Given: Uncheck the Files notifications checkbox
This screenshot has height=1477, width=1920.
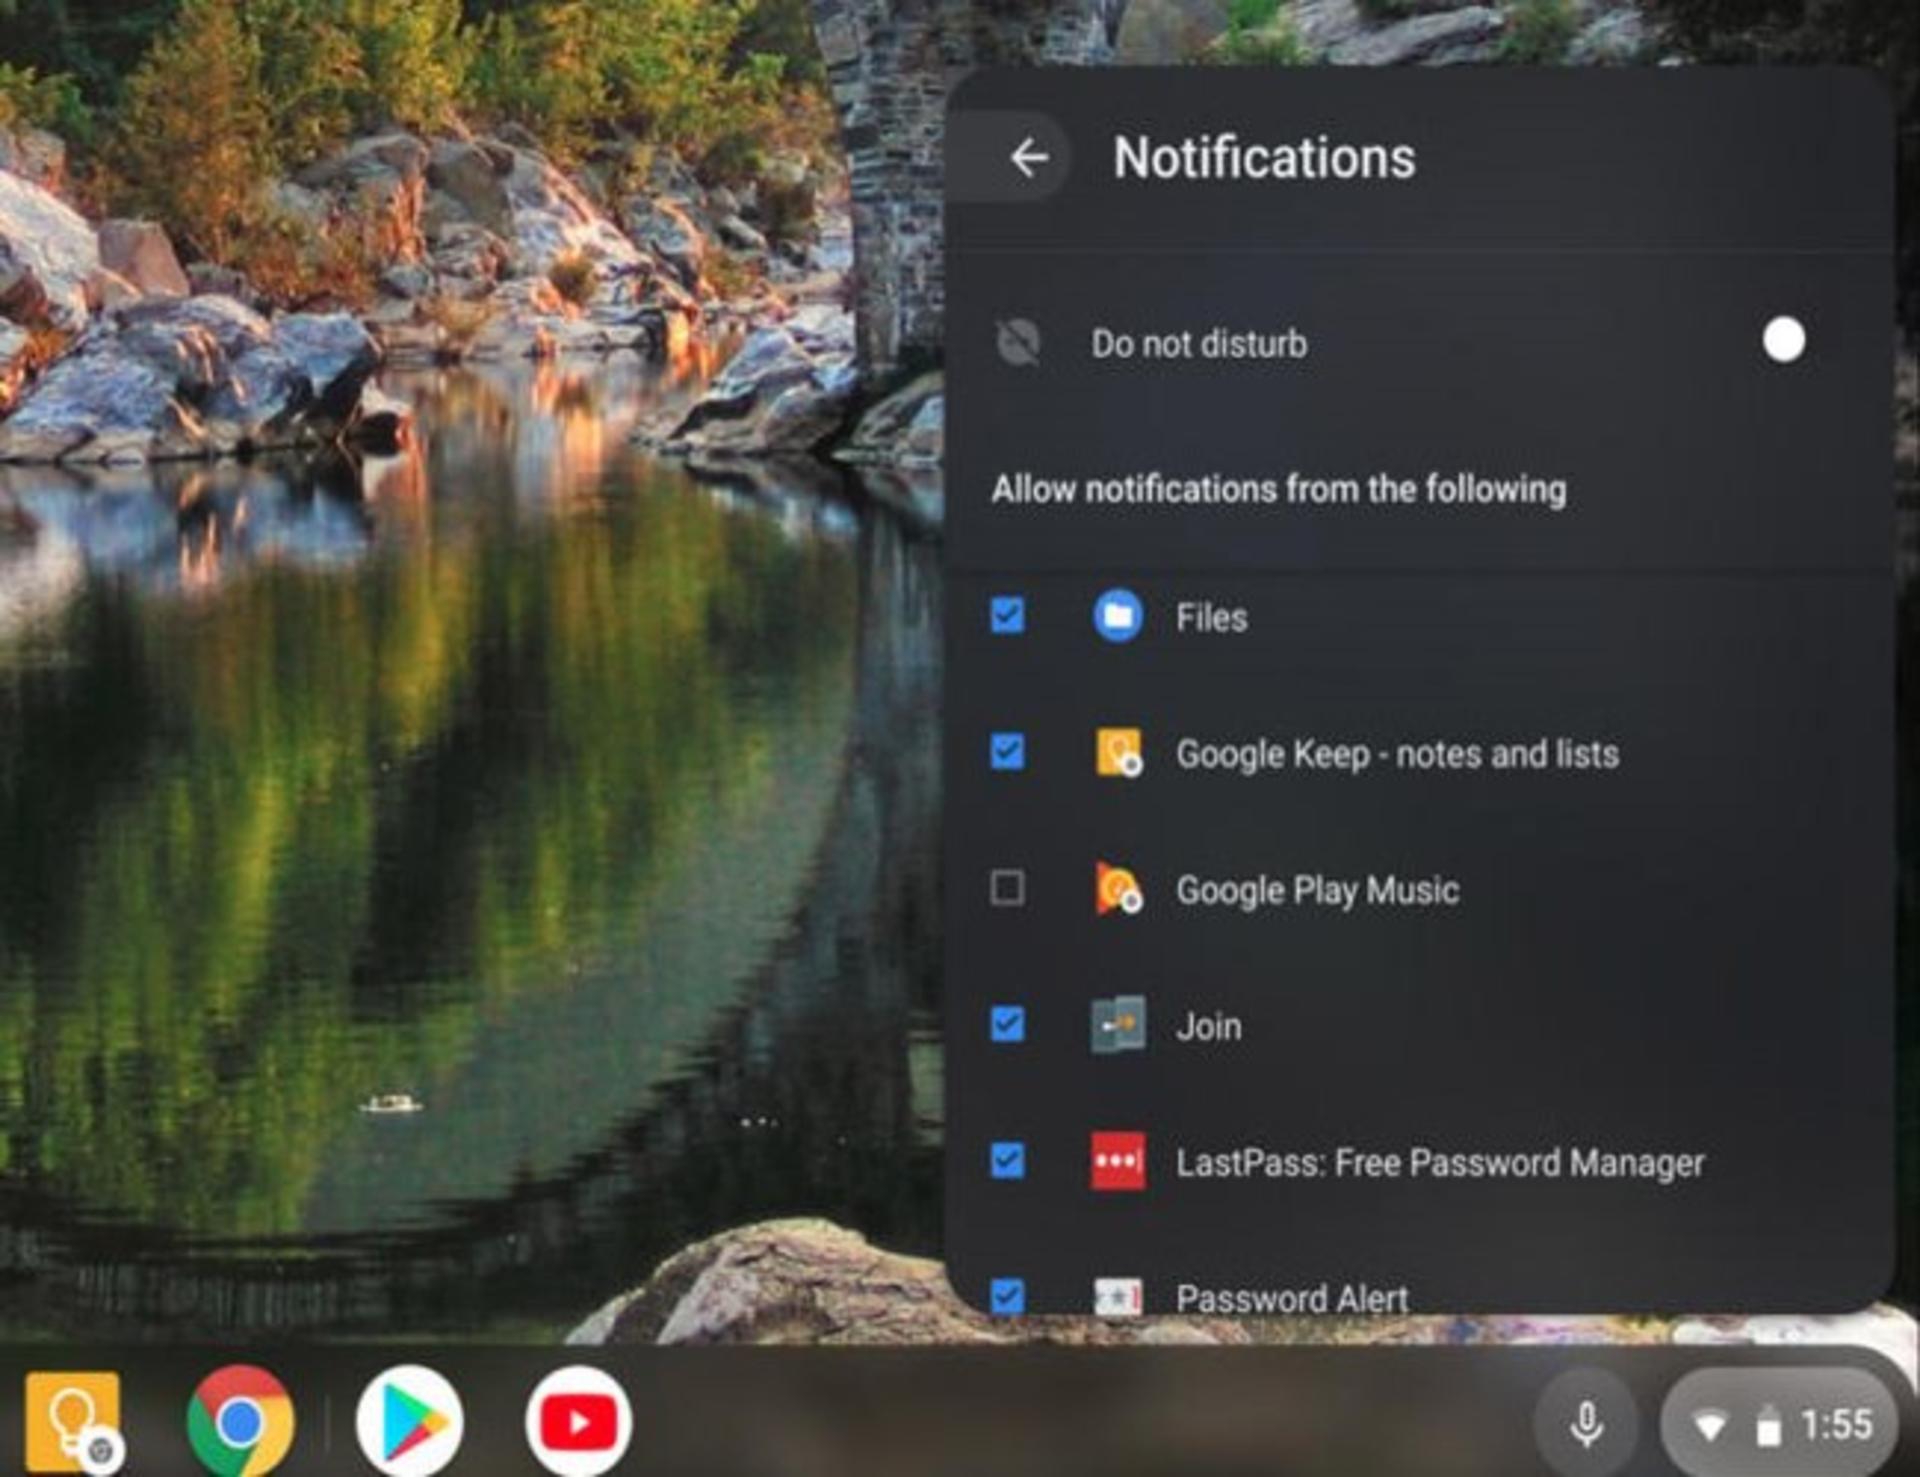Looking at the screenshot, I should coord(1007,616).
